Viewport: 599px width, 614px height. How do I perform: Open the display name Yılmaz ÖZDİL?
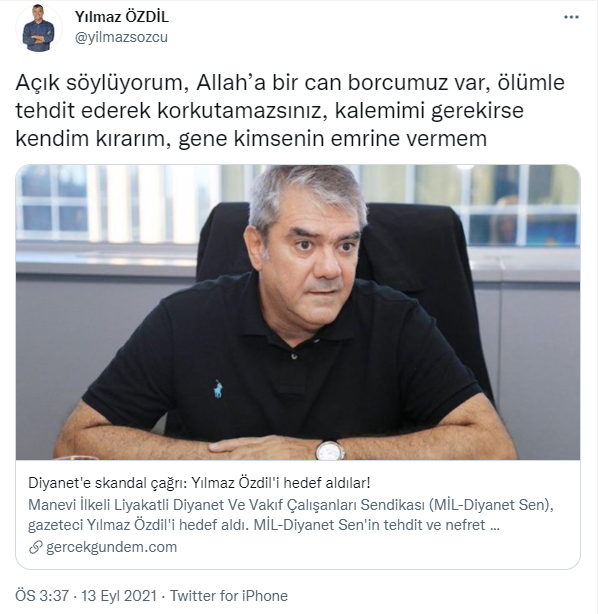(122, 17)
